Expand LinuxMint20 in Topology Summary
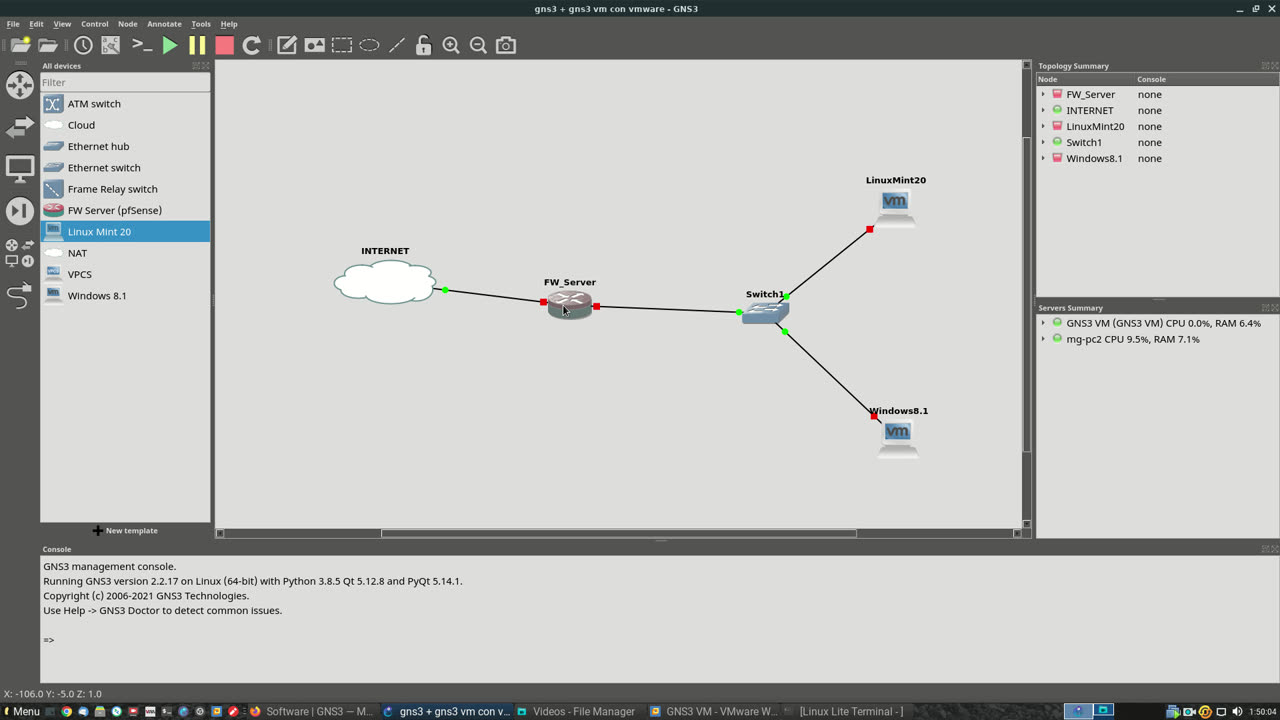1280x720 pixels. [x=1043, y=127]
